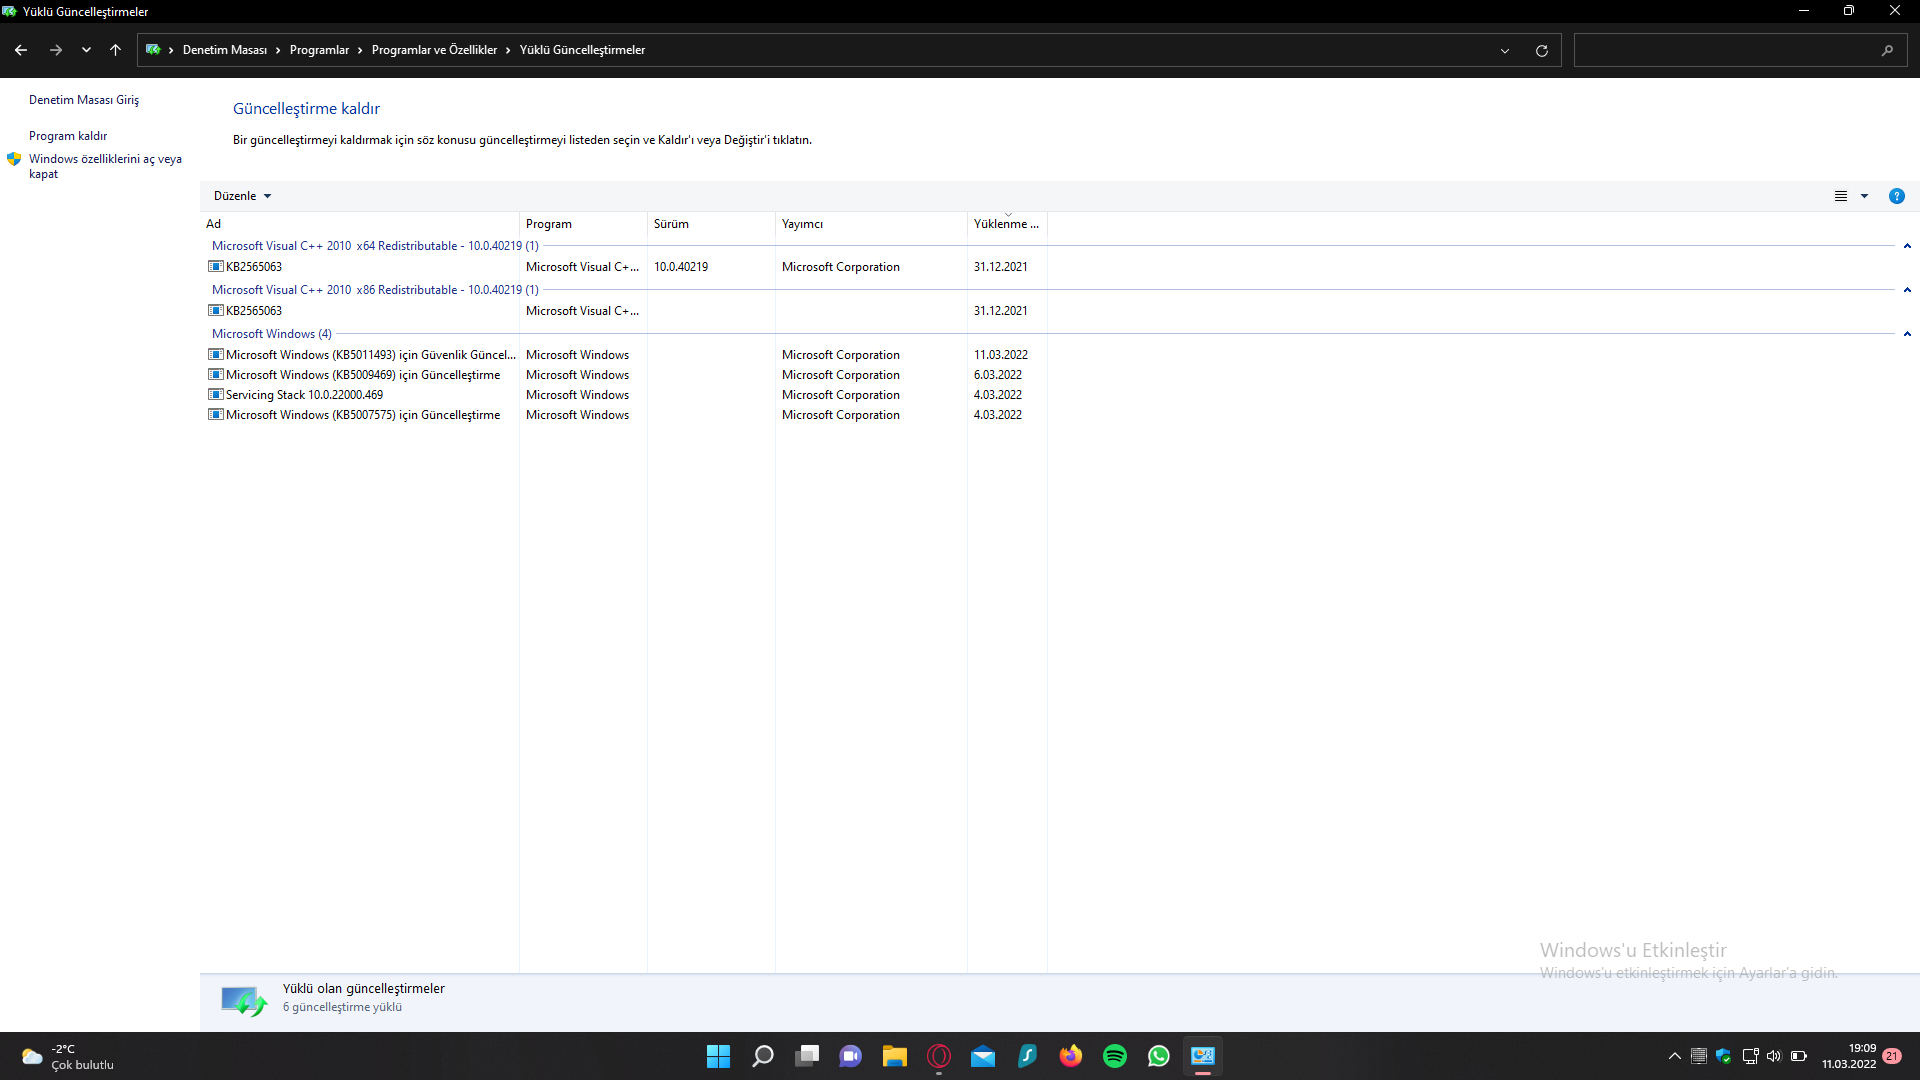This screenshot has height=1080, width=1920.
Task: Open help with the blue question mark
Action: pos(1896,196)
